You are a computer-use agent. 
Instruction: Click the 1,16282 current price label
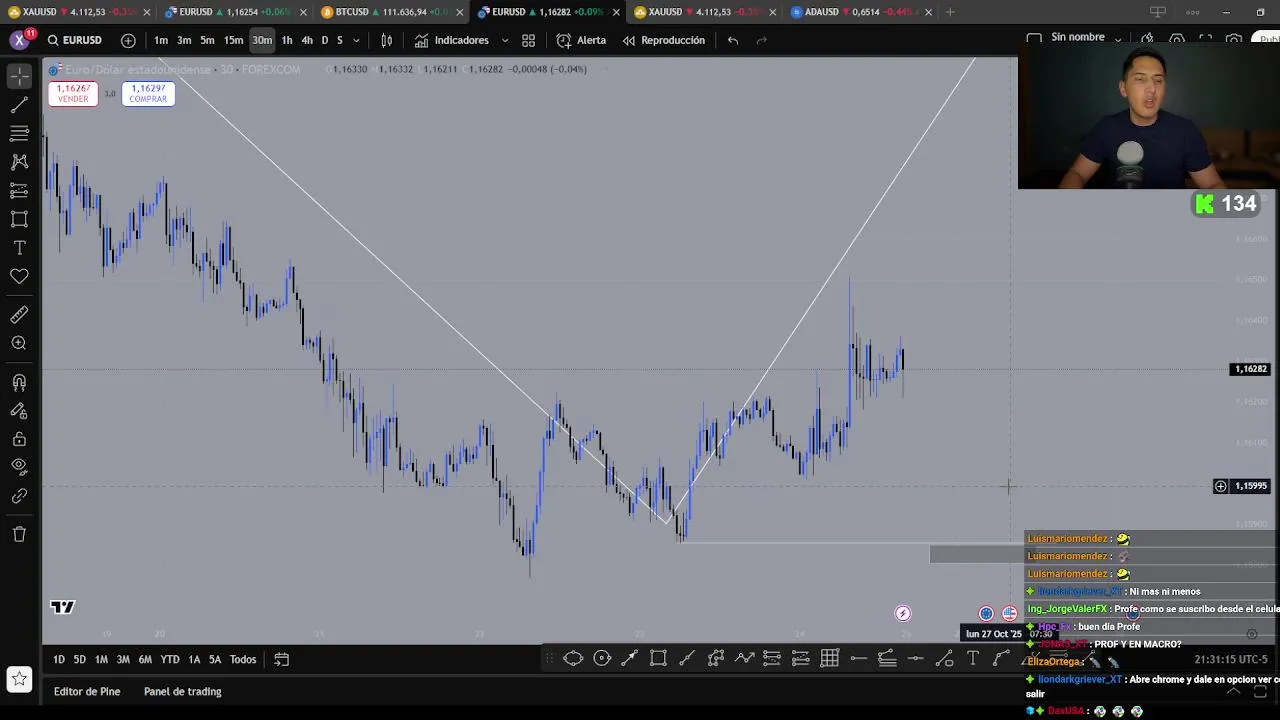pos(1250,369)
